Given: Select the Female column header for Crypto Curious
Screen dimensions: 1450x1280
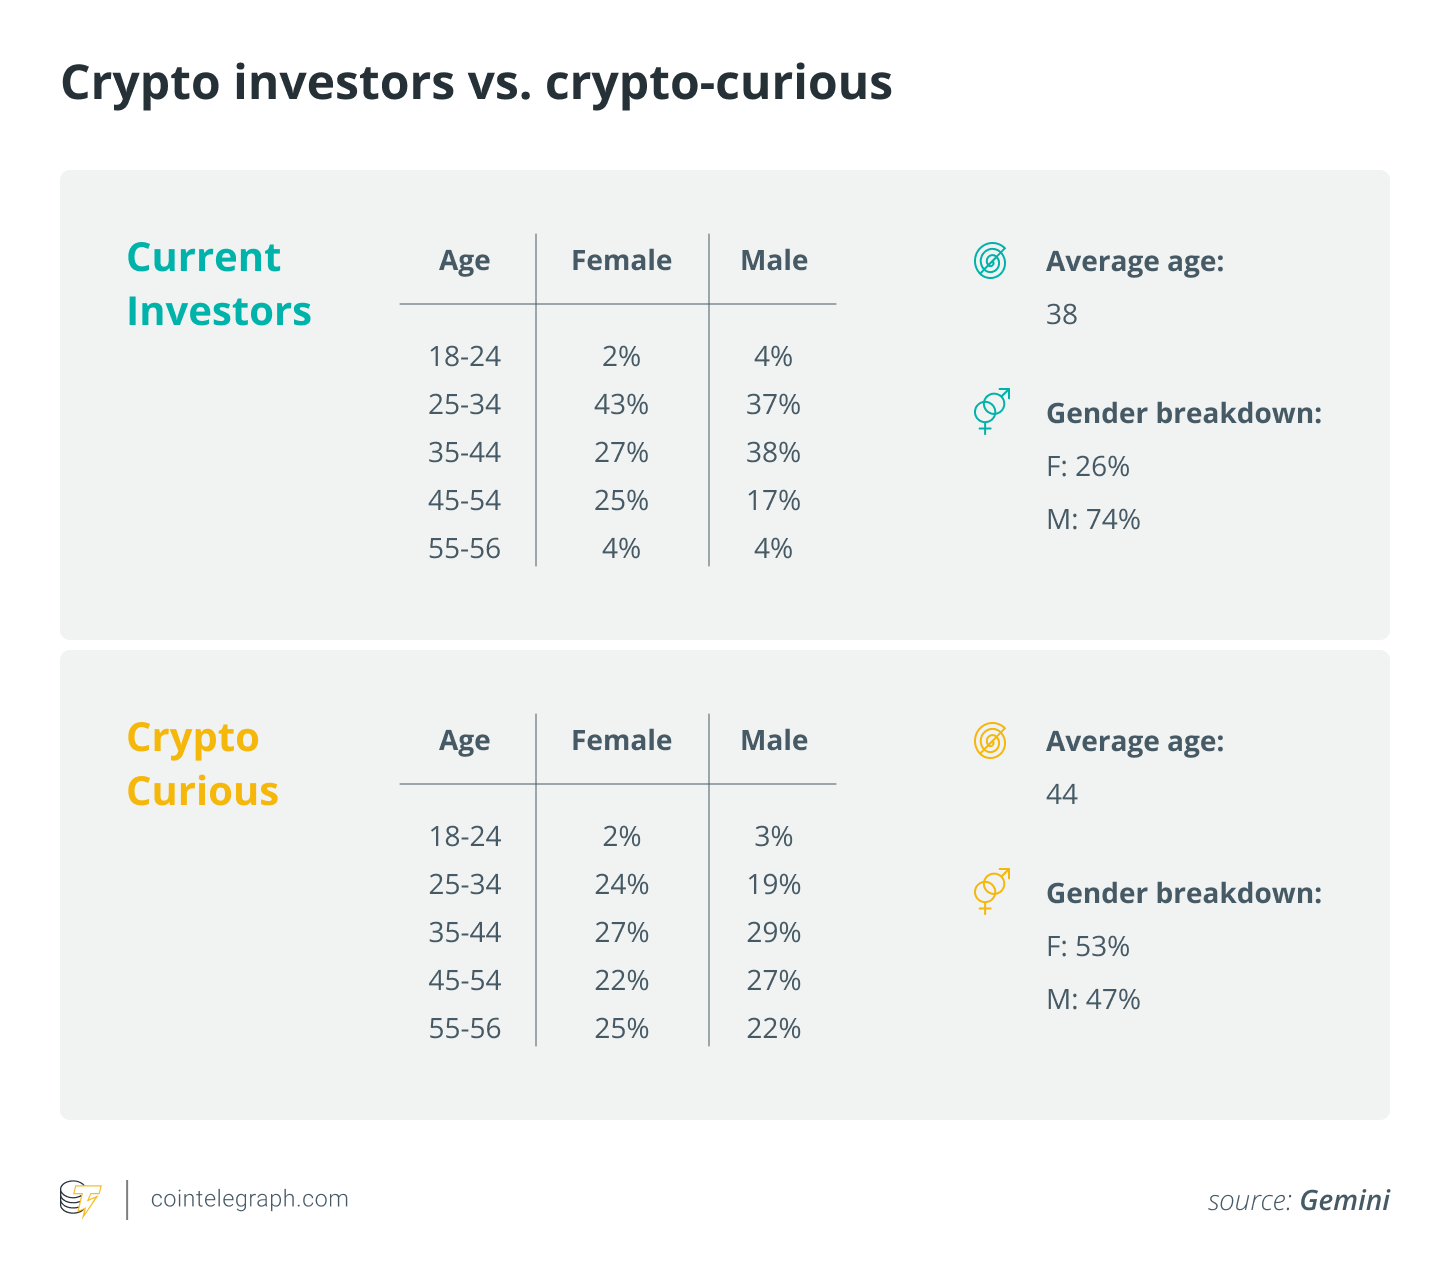Looking at the screenshot, I should pyautogui.click(x=621, y=741).
